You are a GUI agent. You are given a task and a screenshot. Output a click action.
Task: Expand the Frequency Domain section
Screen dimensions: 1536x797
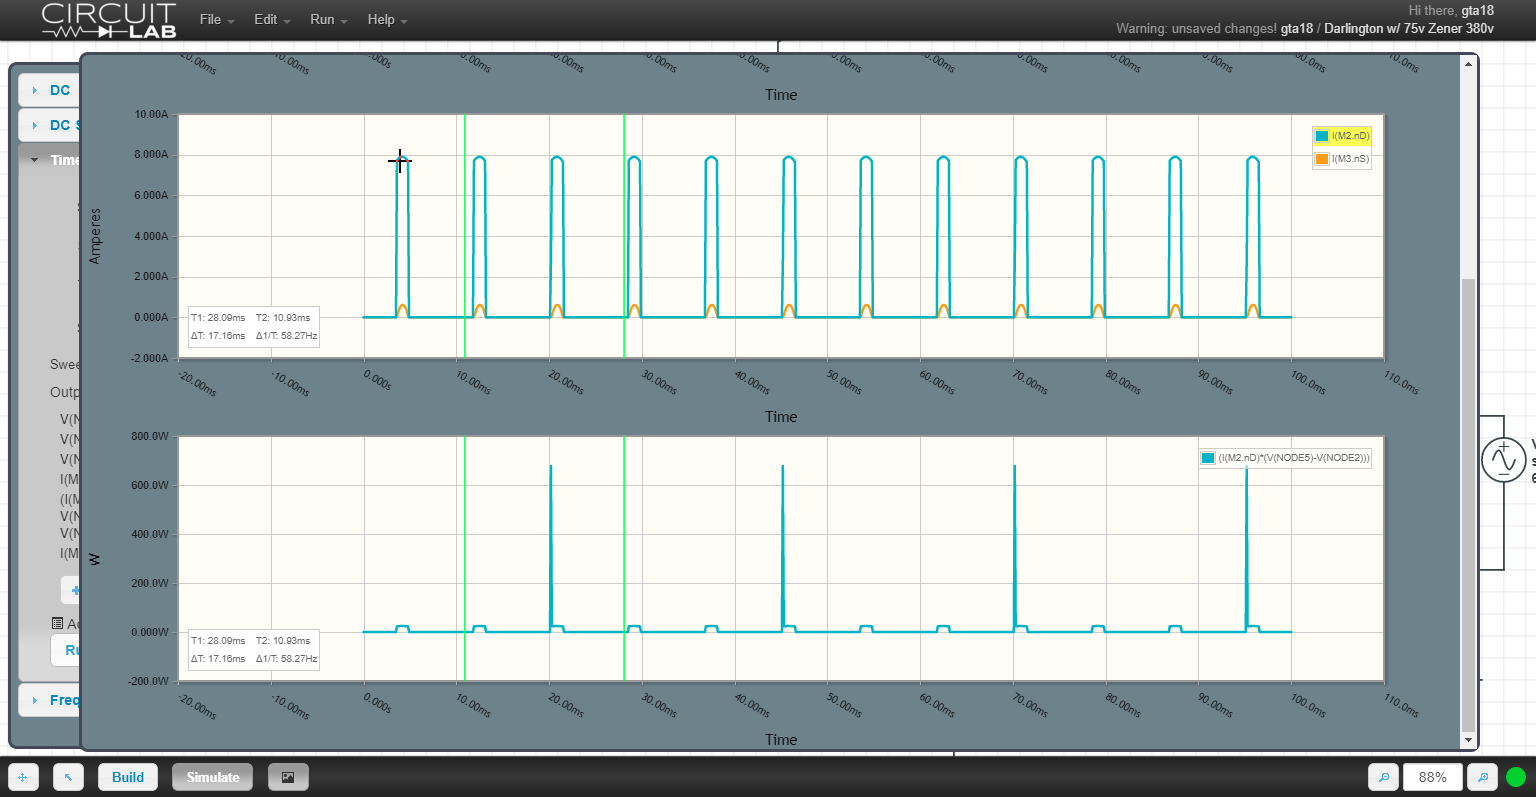point(50,700)
